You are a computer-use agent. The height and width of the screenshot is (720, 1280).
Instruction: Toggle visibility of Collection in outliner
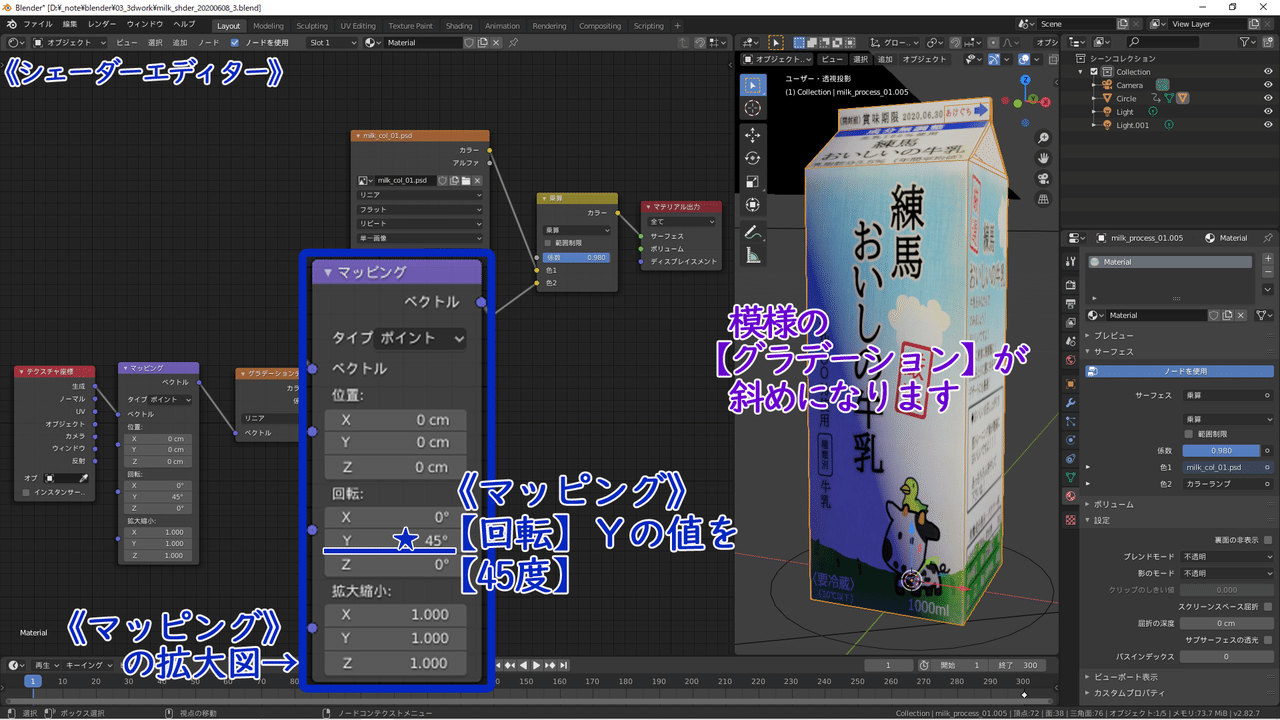(x=1268, y=72)
